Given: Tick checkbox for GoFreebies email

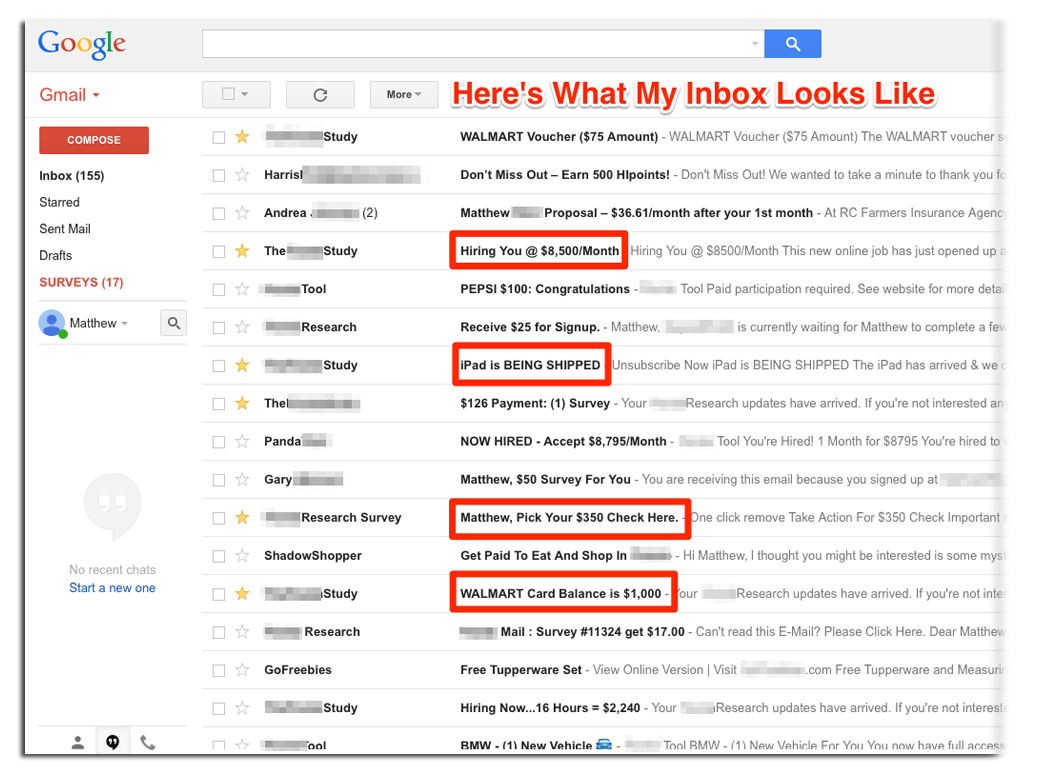Looking at the screenshot, I should click(x=219, y=670).
